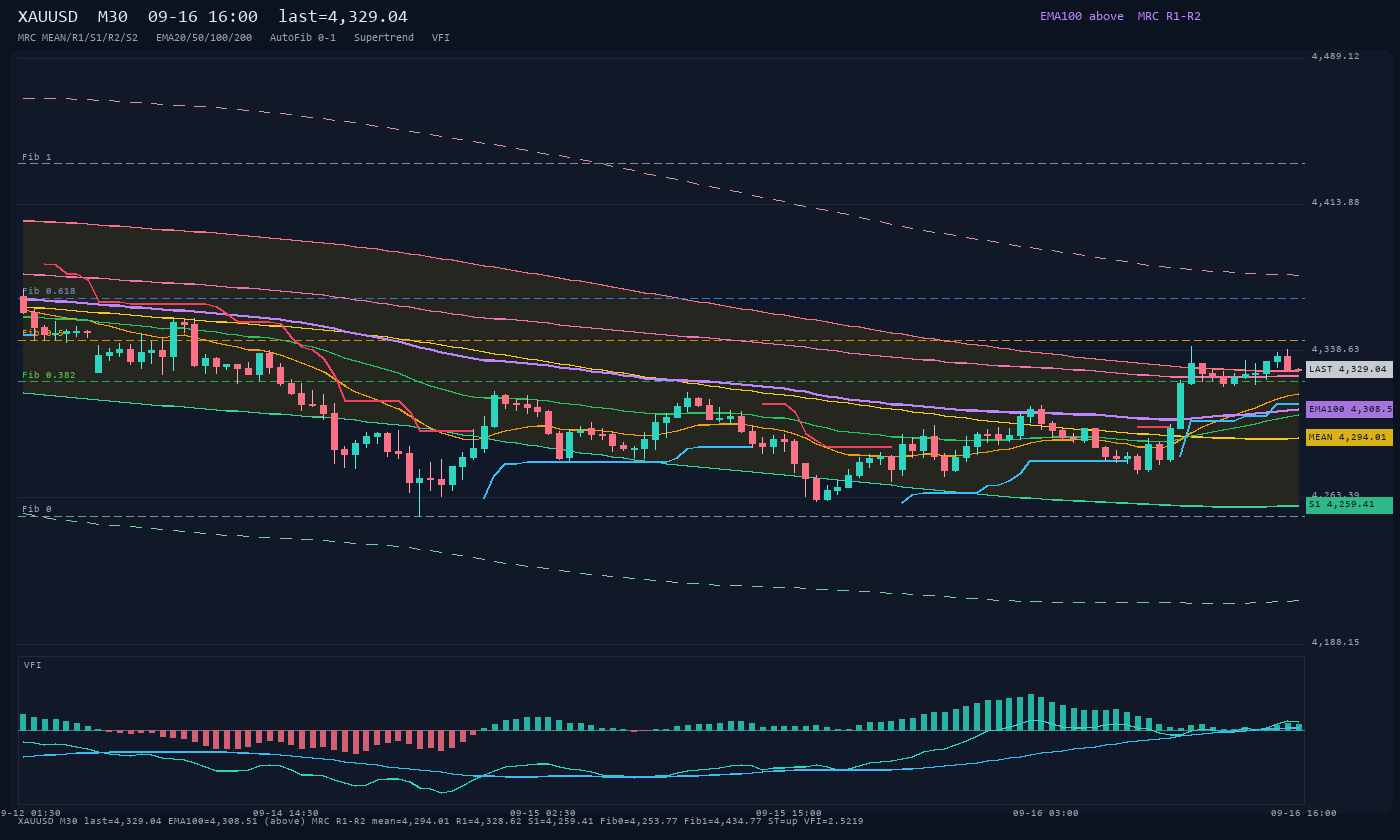1400x840 pixels.
Task: Click the 09-16 03:00 time axis label
Action: [x=1046, y=813]
